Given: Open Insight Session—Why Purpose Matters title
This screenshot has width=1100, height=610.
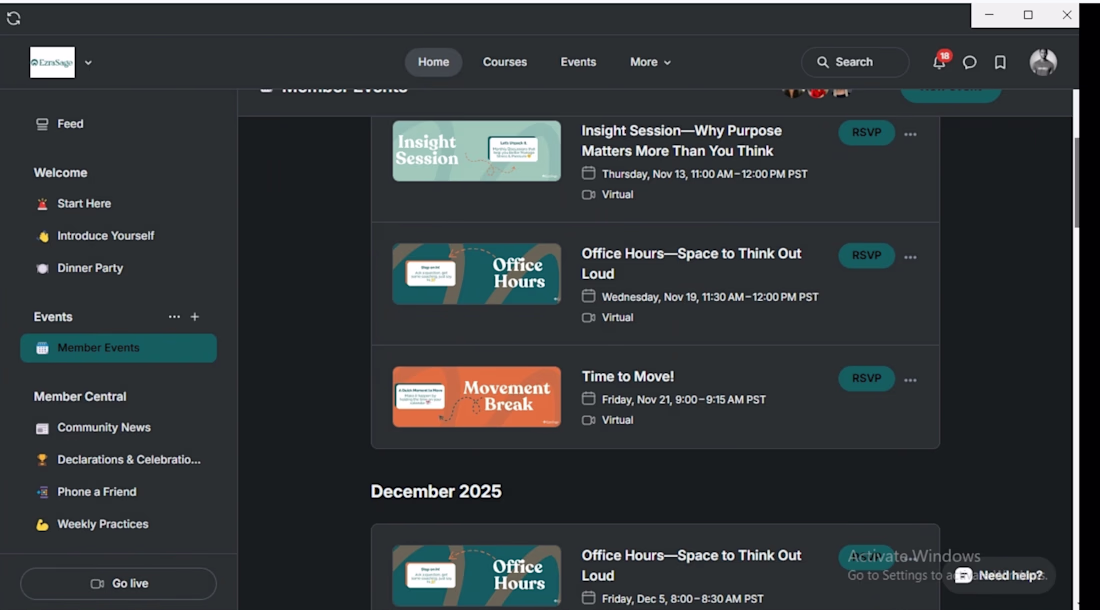Looking at the screenshot, I should coord(681,141).
